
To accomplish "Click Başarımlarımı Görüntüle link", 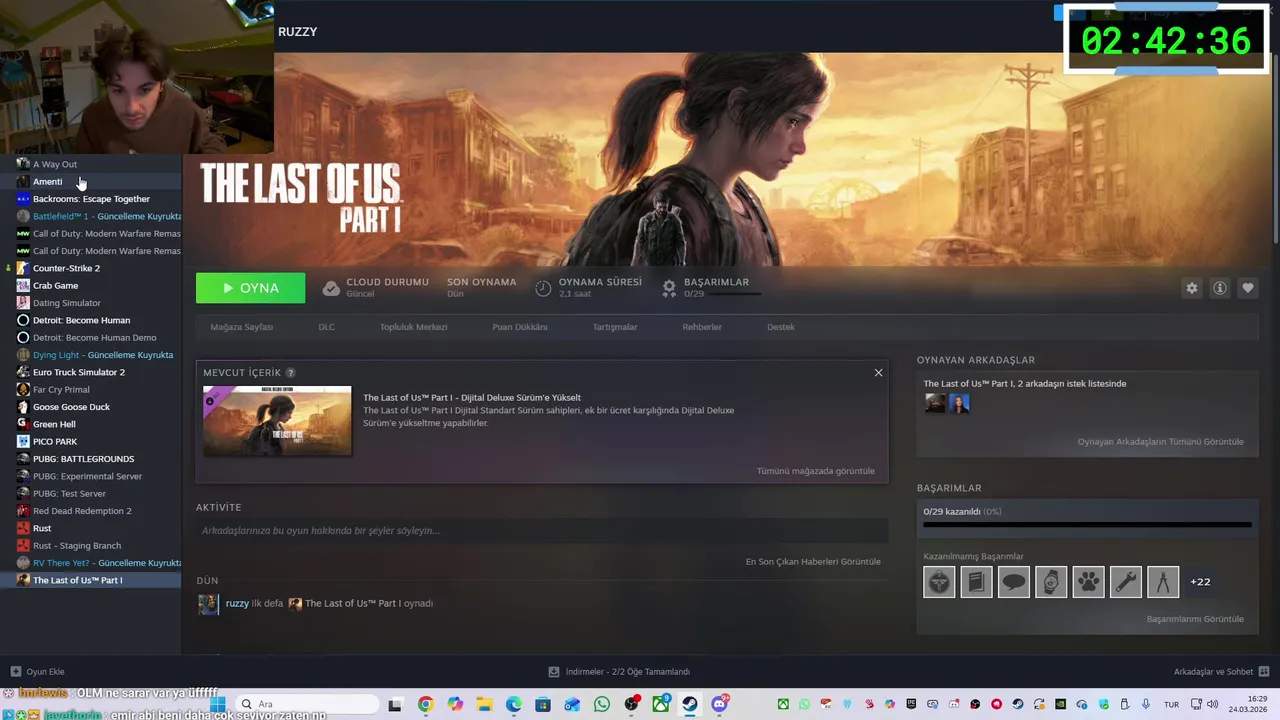I will click(1195, 619).
